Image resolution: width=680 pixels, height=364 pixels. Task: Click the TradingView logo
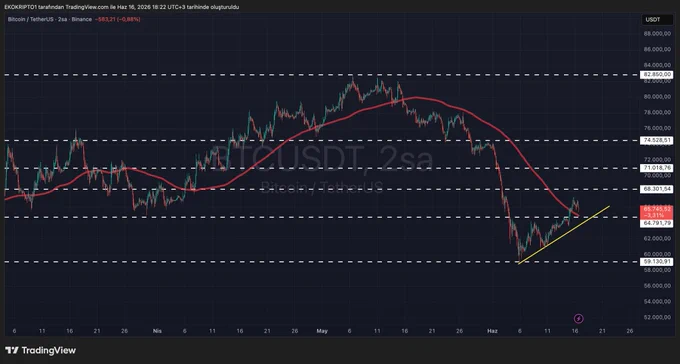(x=40, y=350)
